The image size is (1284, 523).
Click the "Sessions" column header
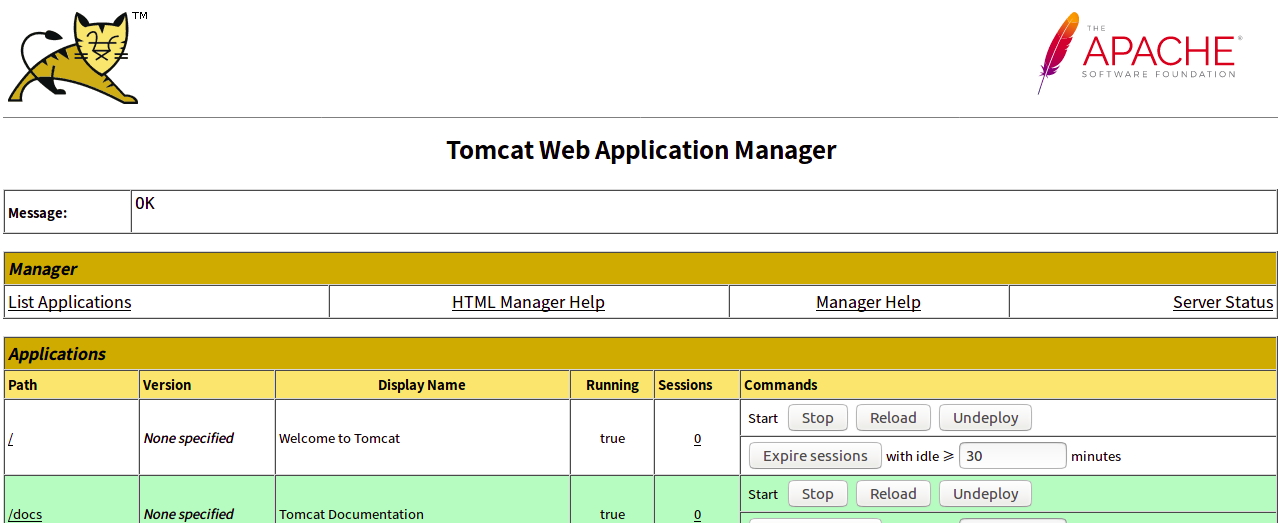[x=685, y=385]
